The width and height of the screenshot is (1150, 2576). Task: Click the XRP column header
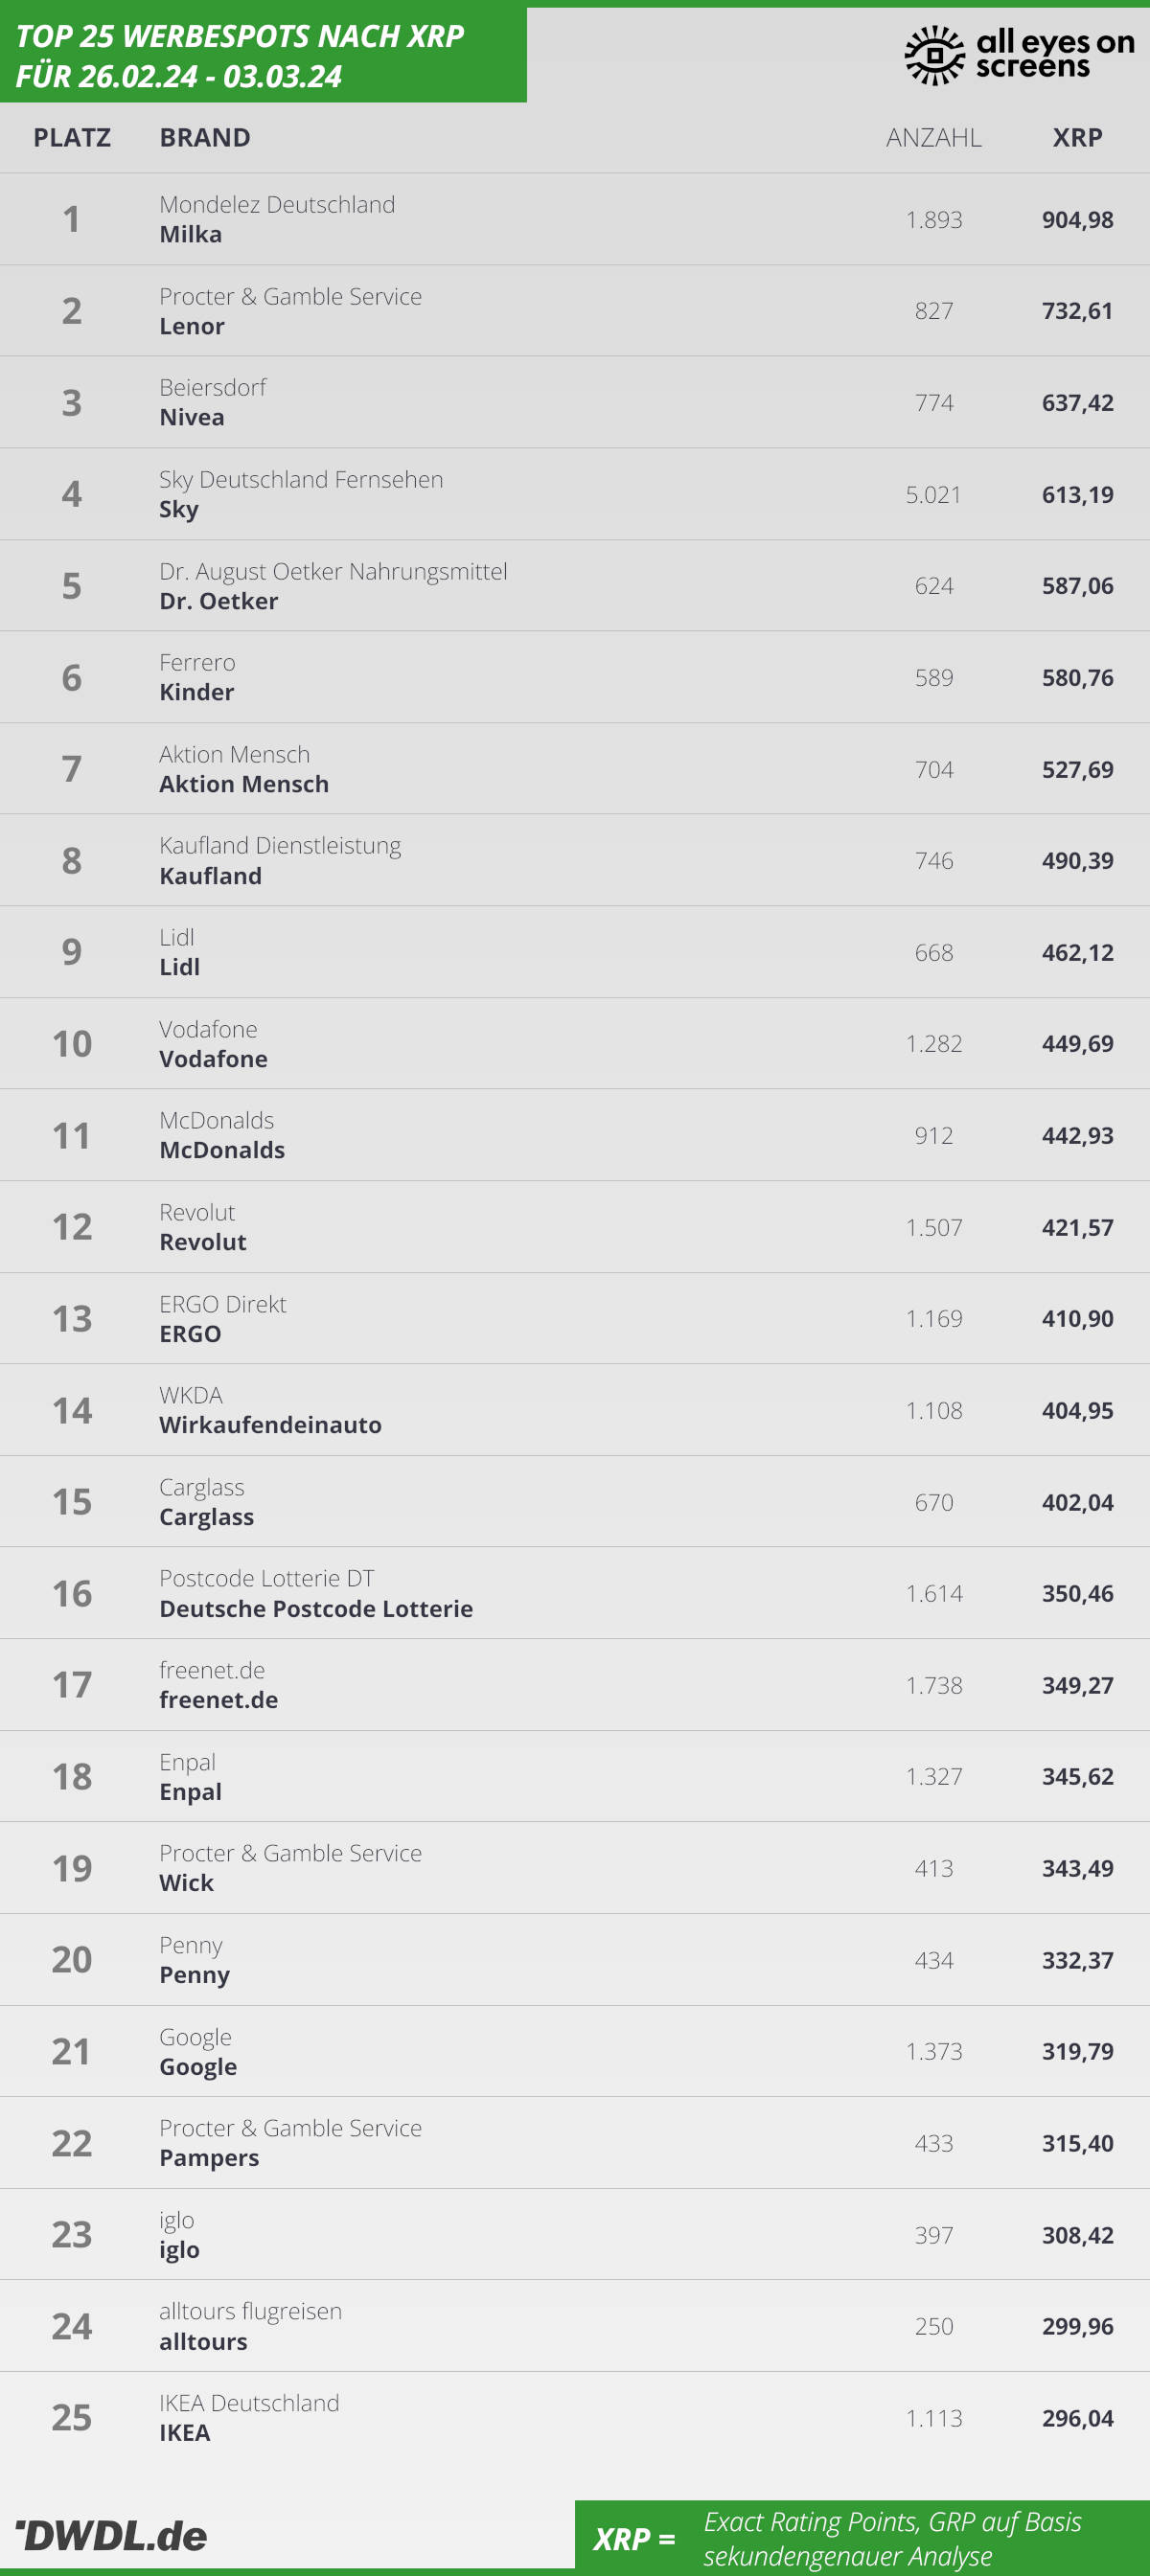click(x=1077, y=137)
